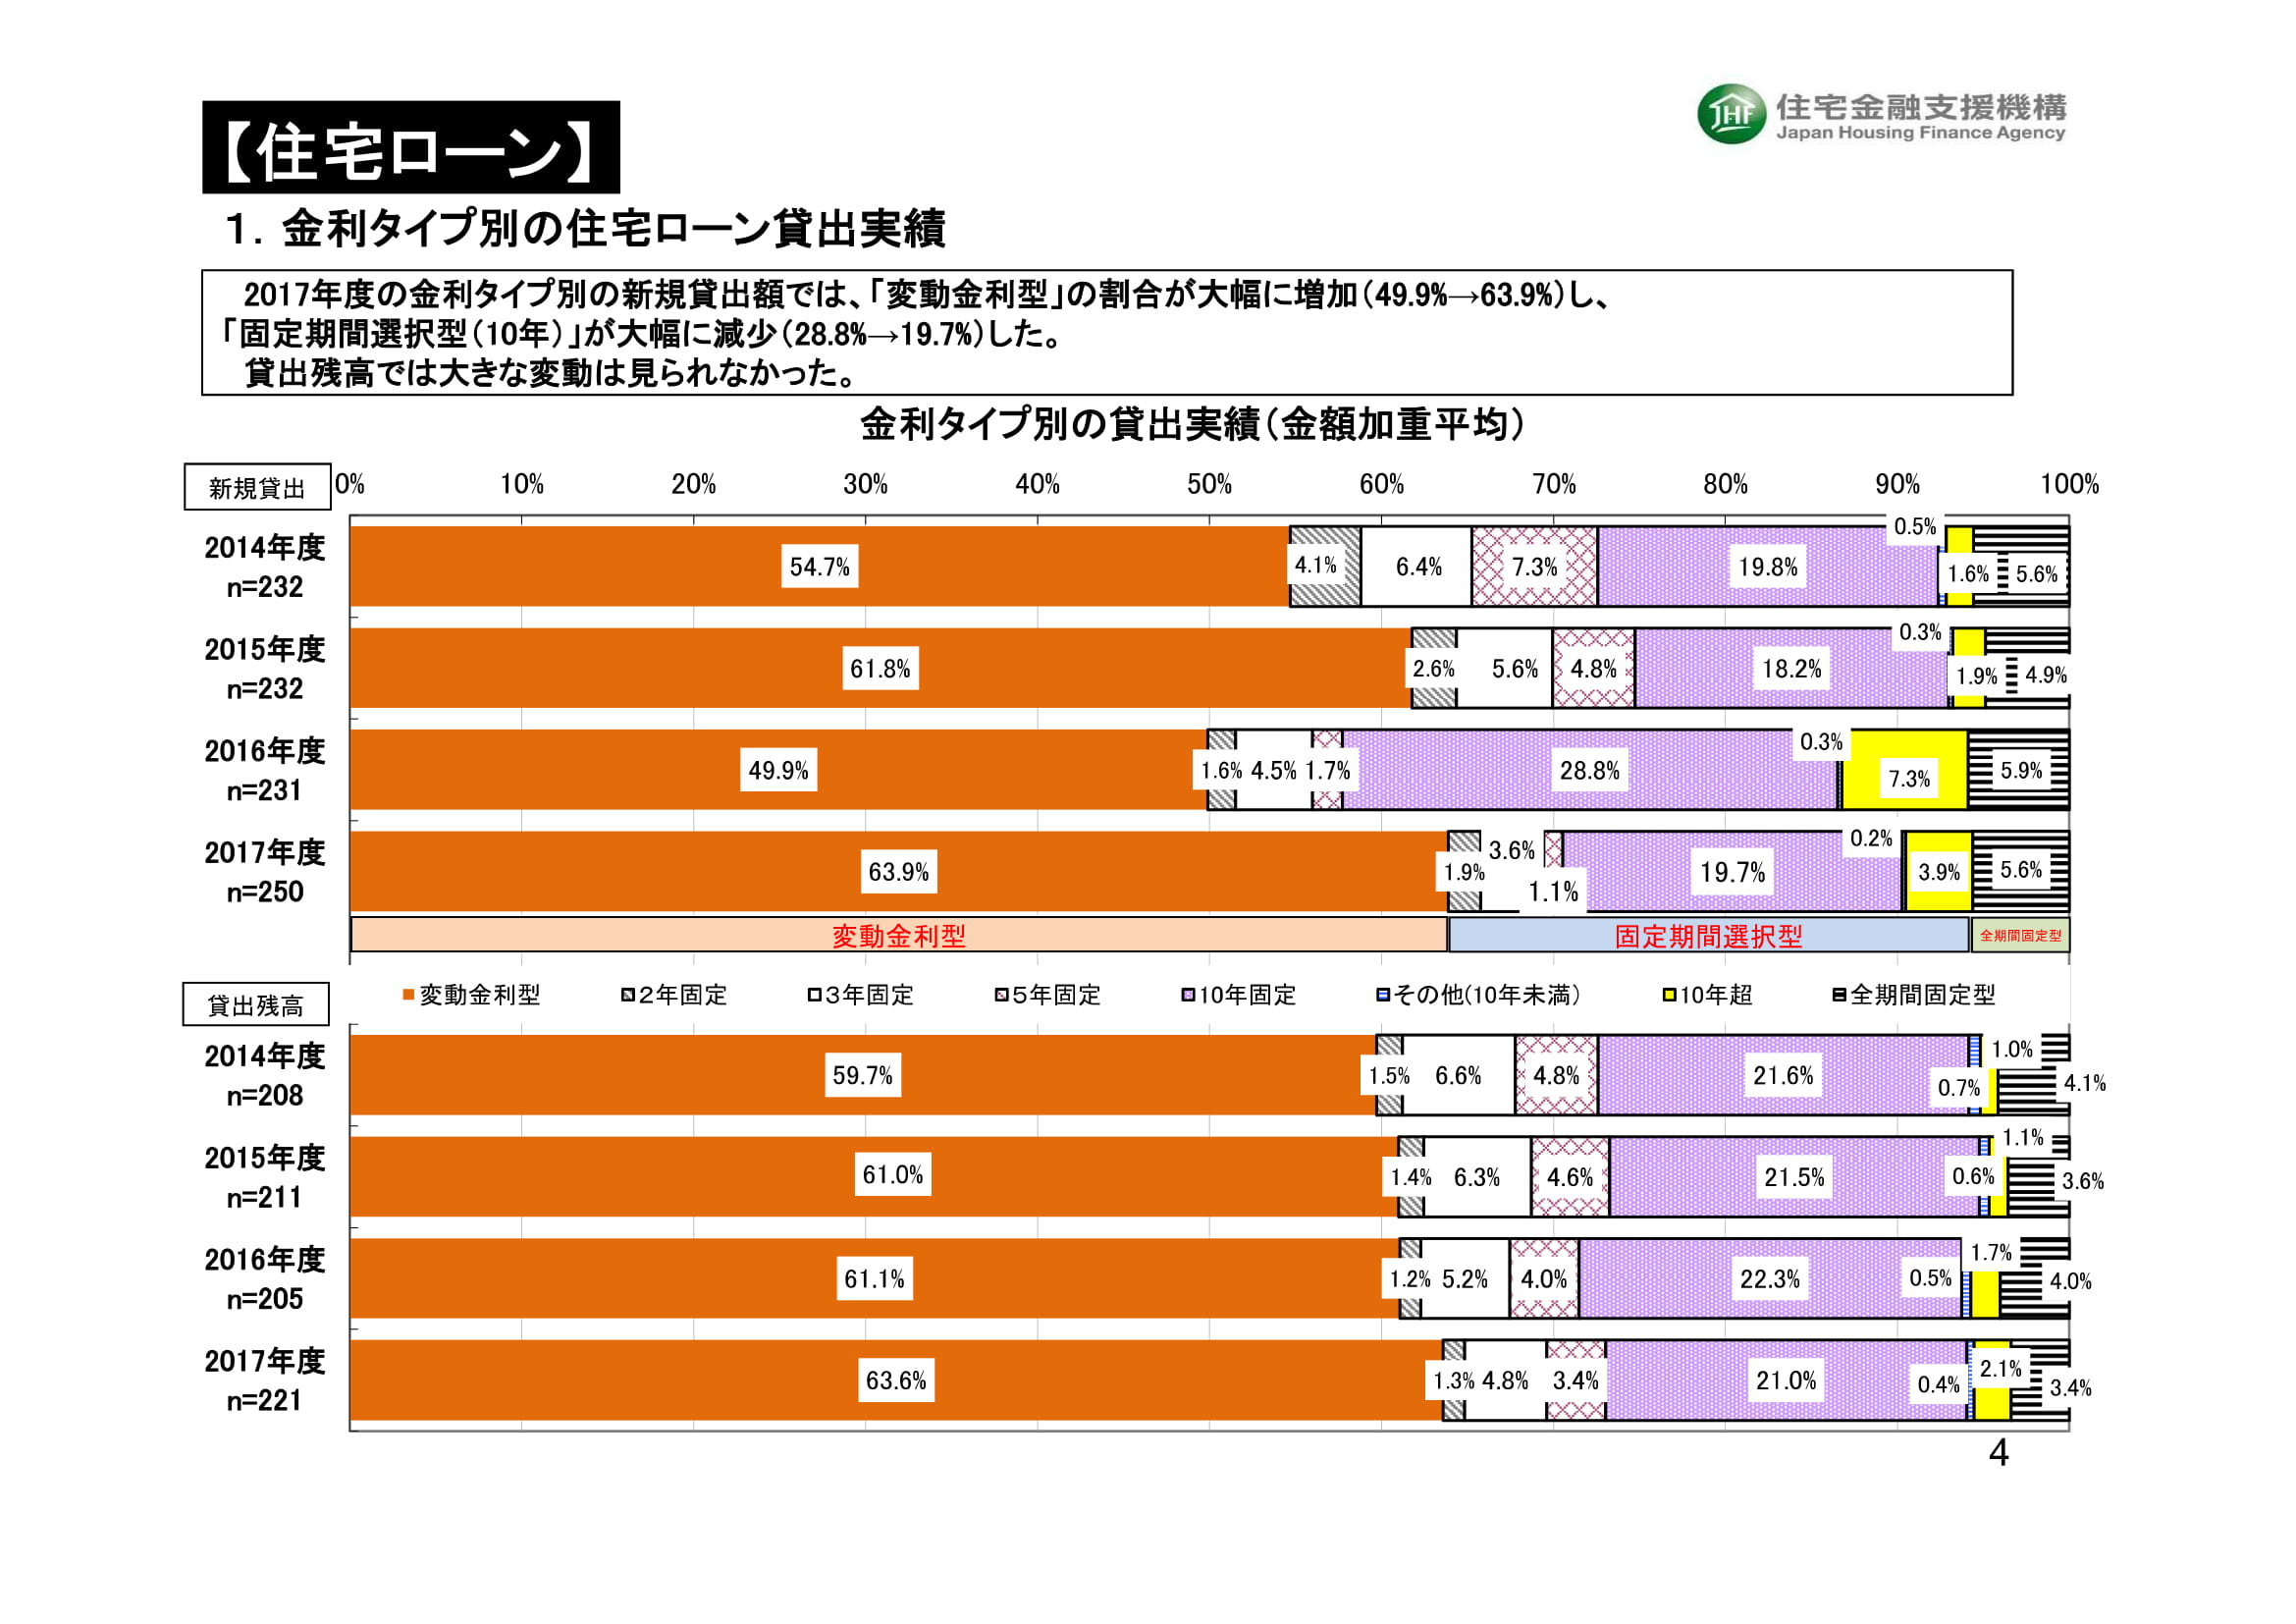Viewport: 2296px width, 1624px height.
Task: Click new-lending row label 2014年度 n=232
Action: coord(265,567)
